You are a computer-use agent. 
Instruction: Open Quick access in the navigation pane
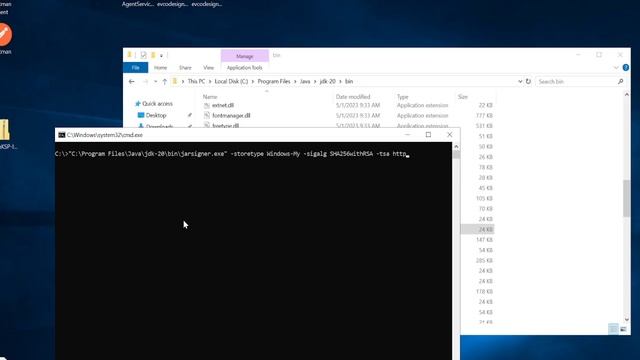tap(157, 104)
